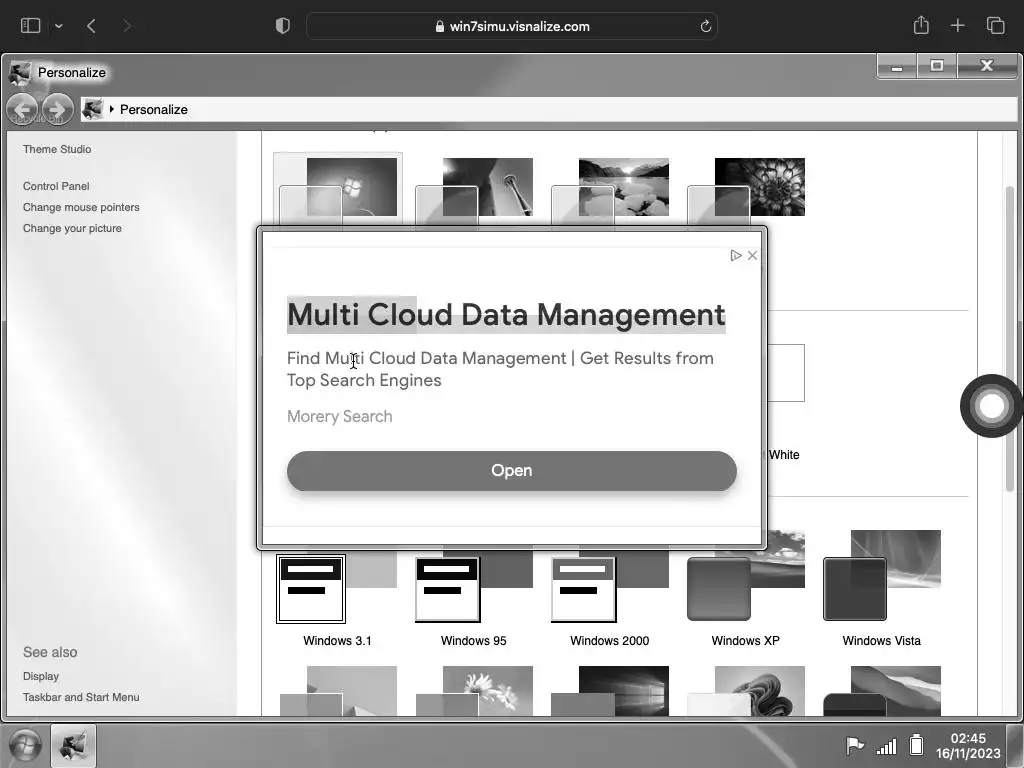The width and height of the screenshot is (1024, 768).
Task: Click the privacy shield icon
Action: coord(283,25)
